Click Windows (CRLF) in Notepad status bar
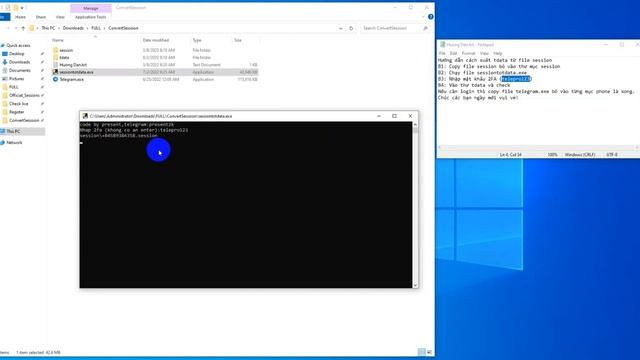The width and height of the screenshot is (640, 360). (x=580, y=155)
